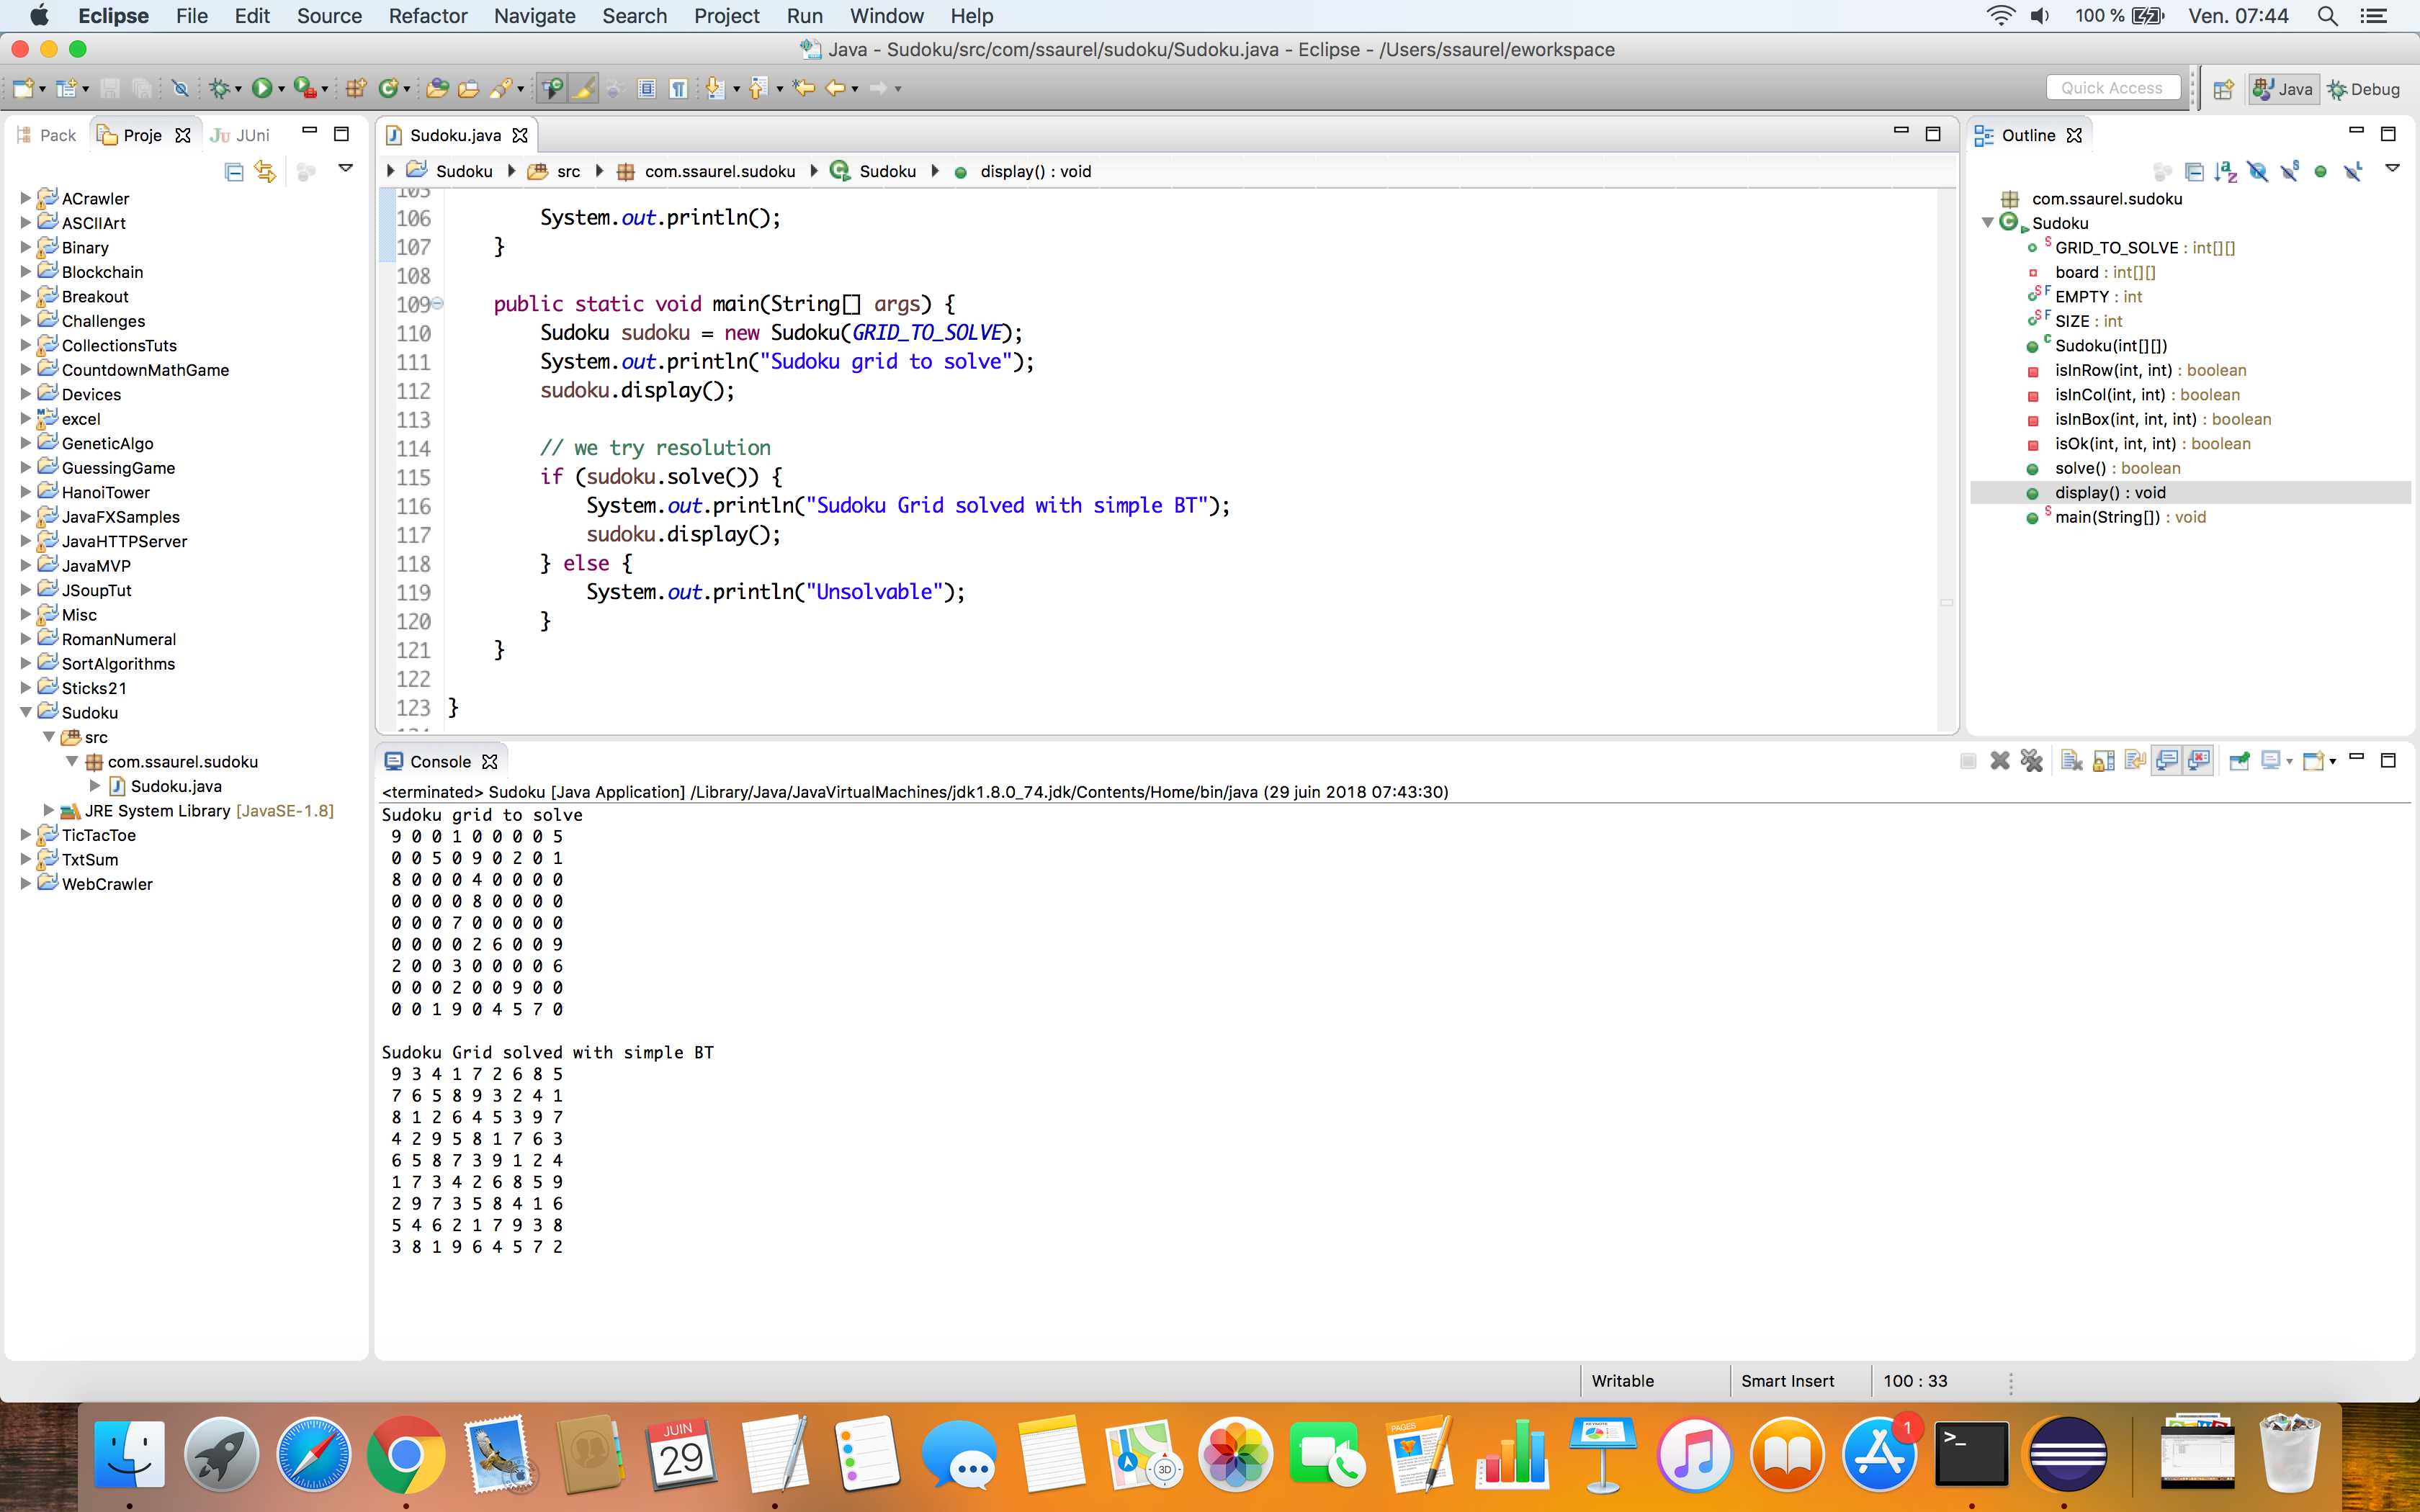
Task: Click the Pin Console icon
Action: click(x=2239, y=761)
